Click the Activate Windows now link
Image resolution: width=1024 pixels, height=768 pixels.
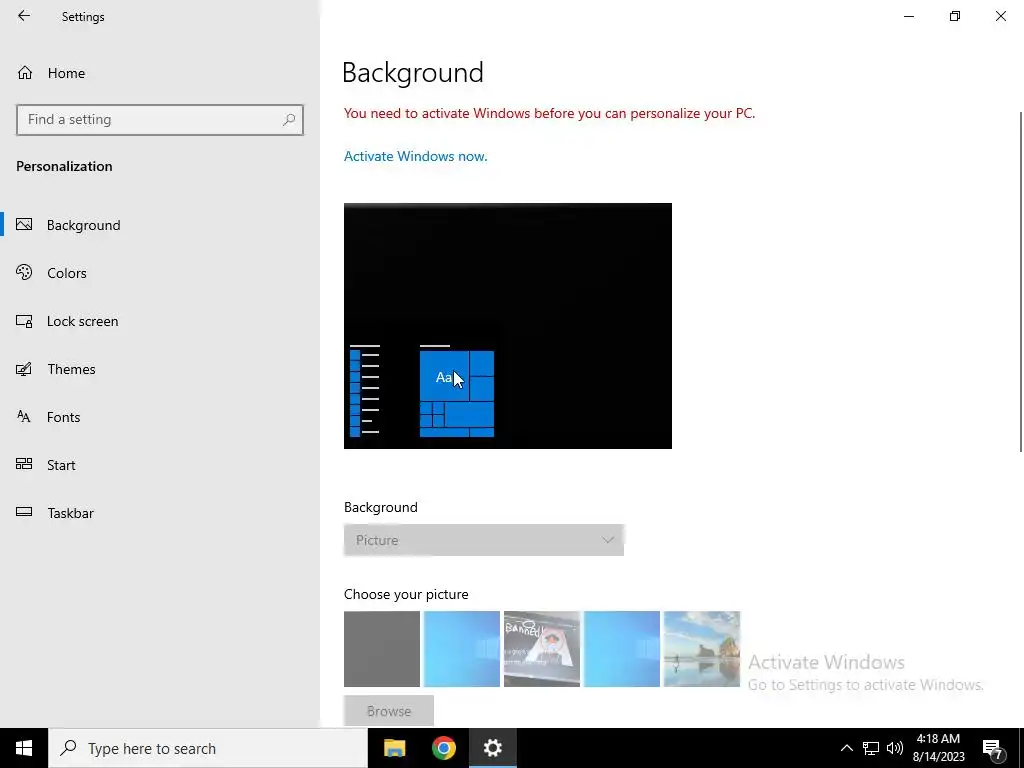(415, 156)
